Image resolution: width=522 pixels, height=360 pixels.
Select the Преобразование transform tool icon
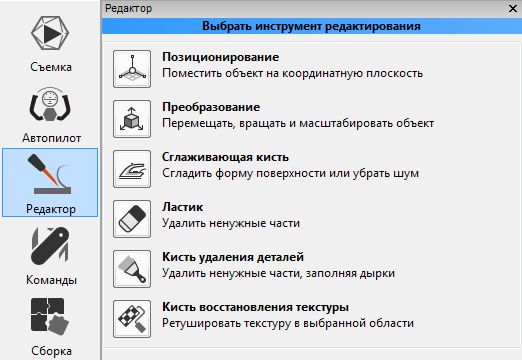(132, 119)
